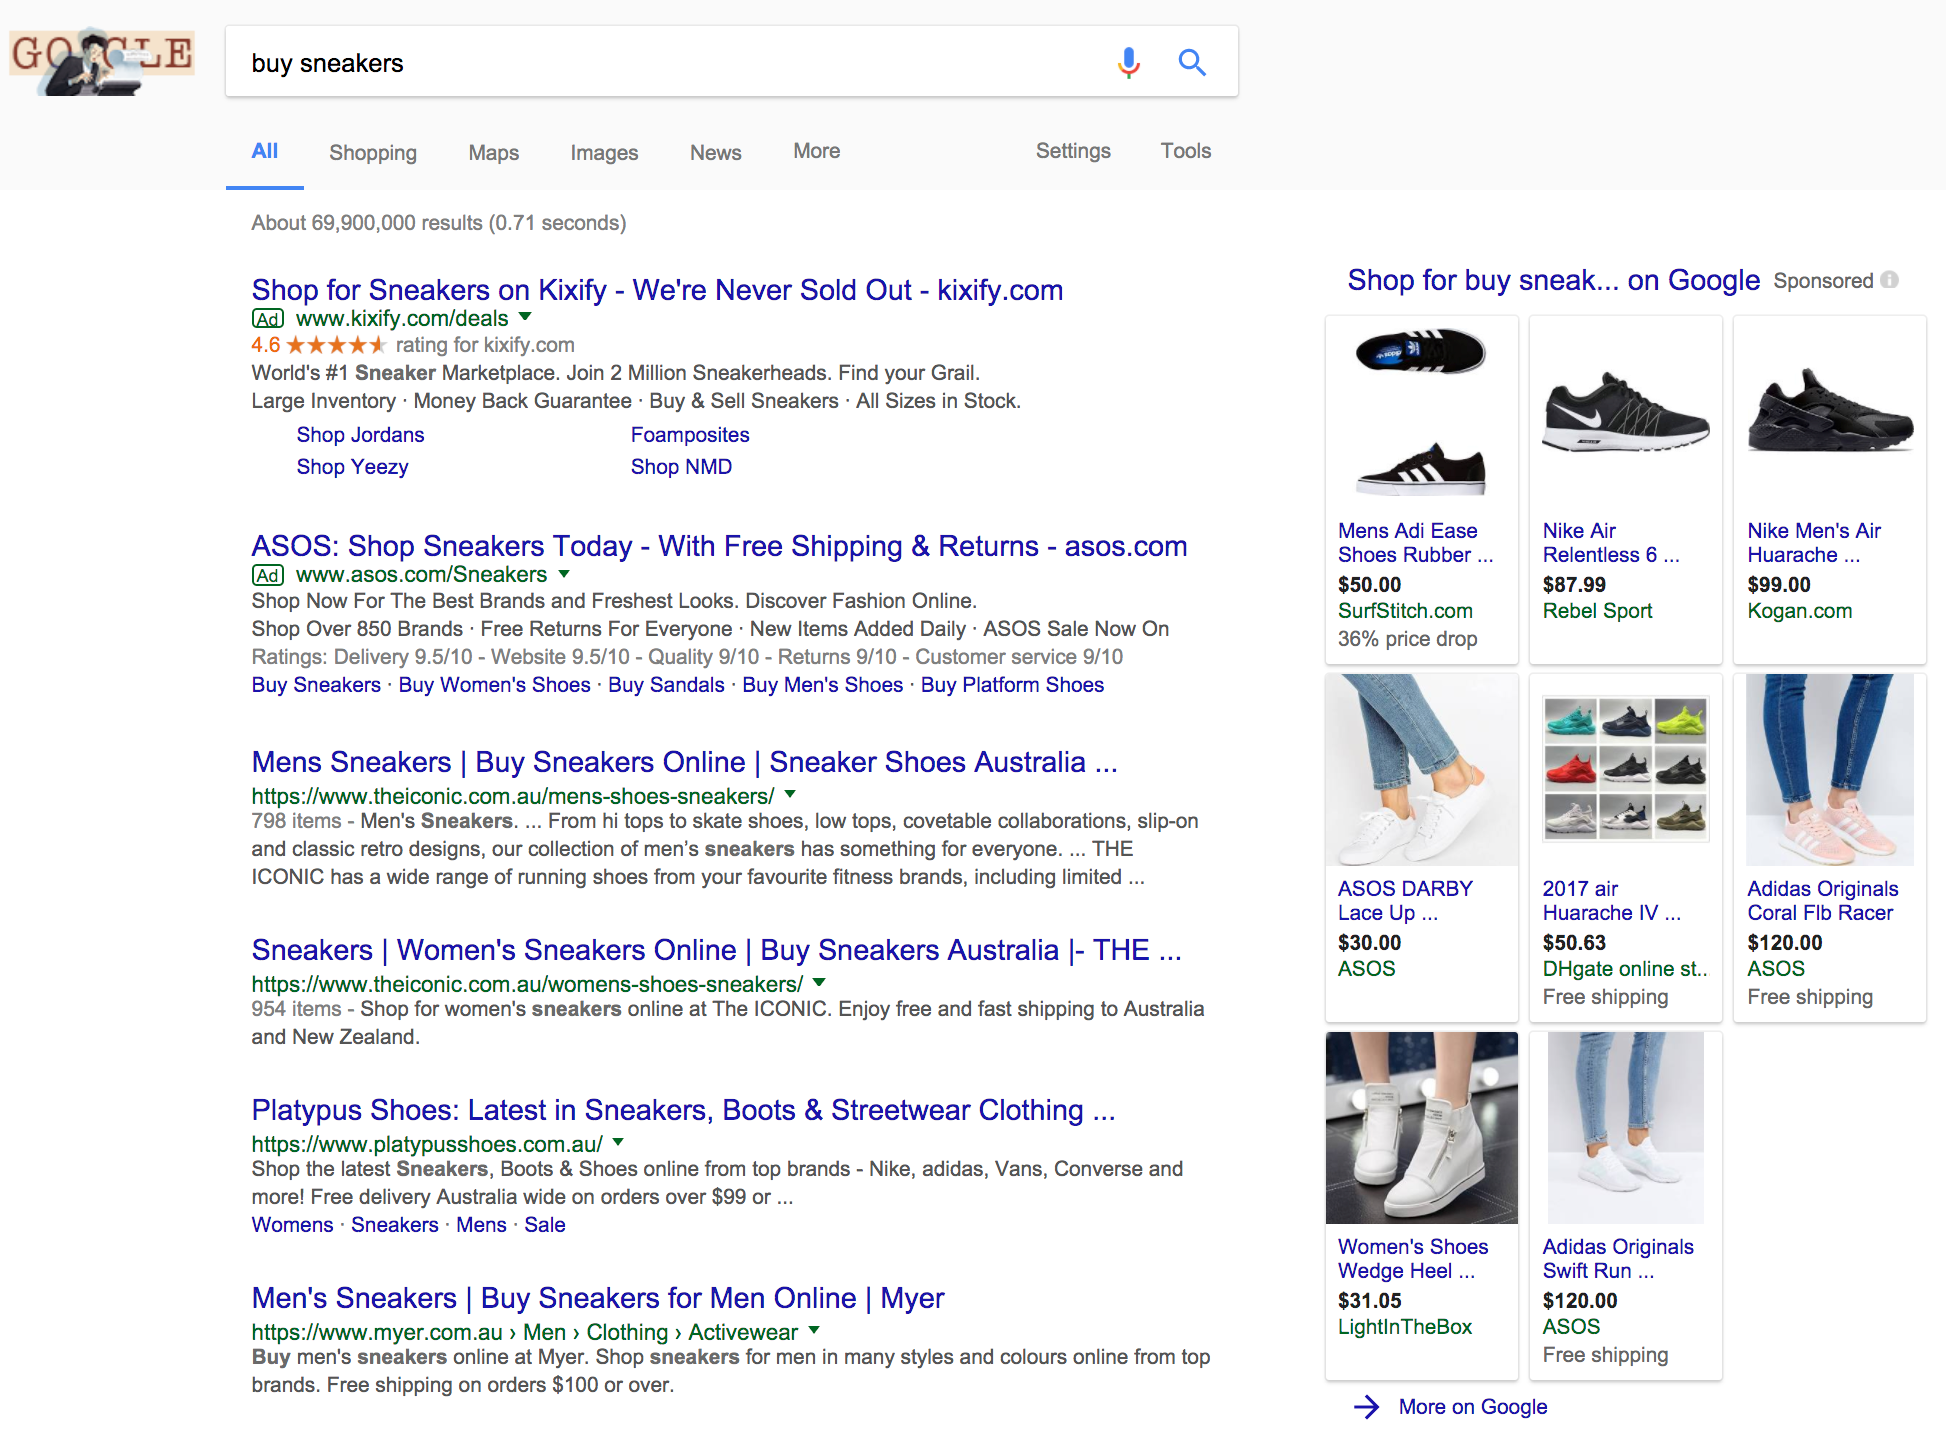This screenshot has height=1436, width=1946.
Task: Switch to the Shopping tab
Action: [373, 152]
